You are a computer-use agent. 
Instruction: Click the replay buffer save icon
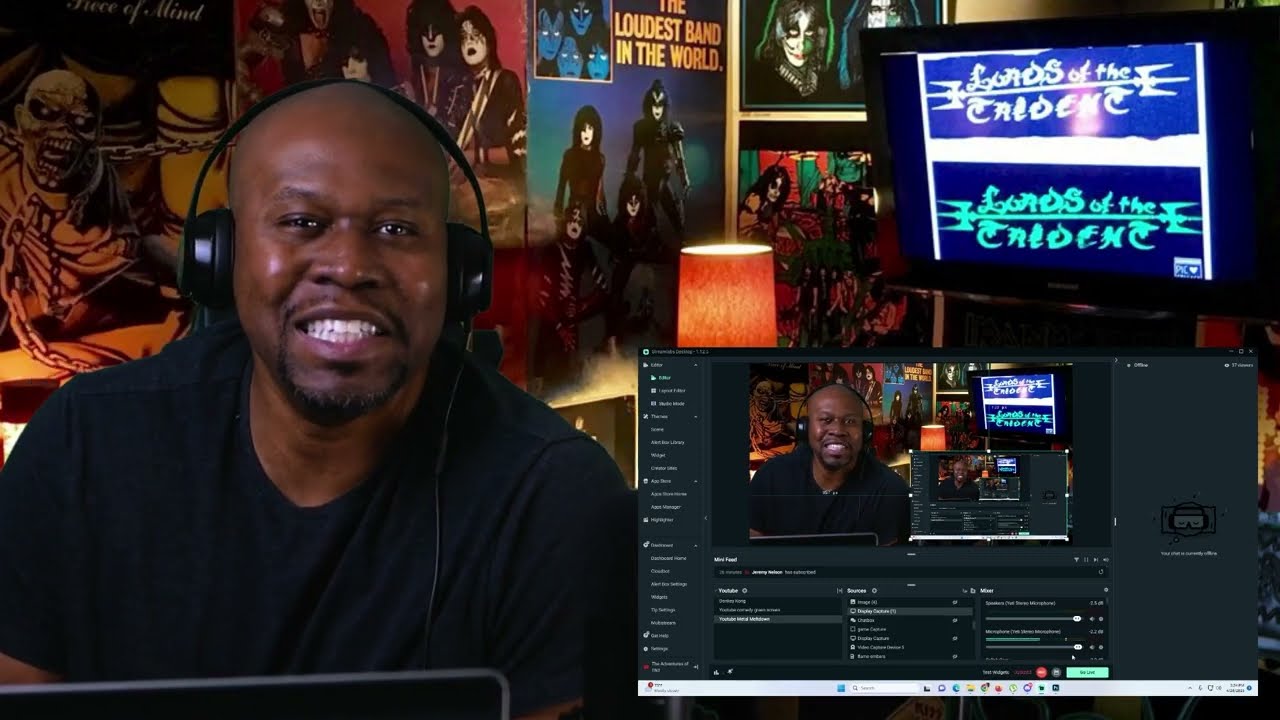[1056, 672]
